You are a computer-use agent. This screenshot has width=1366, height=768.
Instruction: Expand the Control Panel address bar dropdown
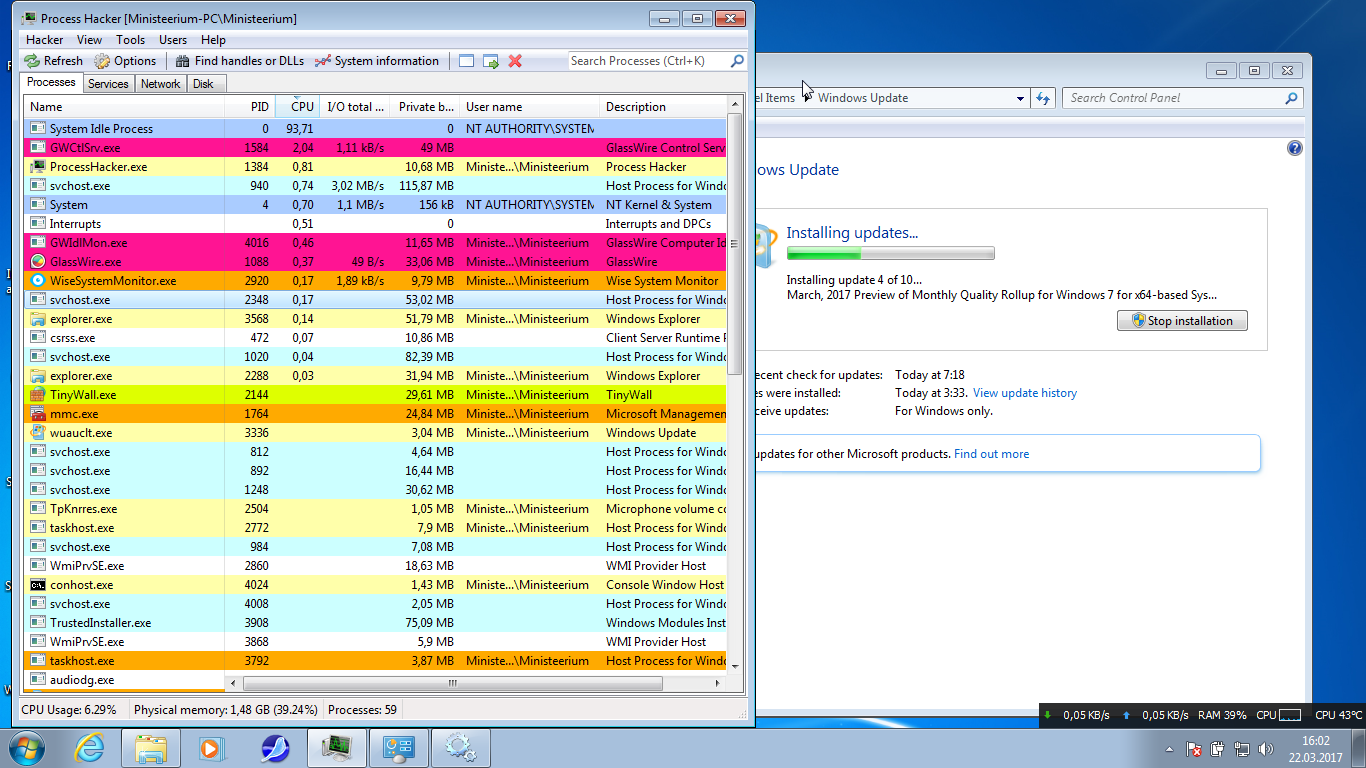tap(1020, 98)
